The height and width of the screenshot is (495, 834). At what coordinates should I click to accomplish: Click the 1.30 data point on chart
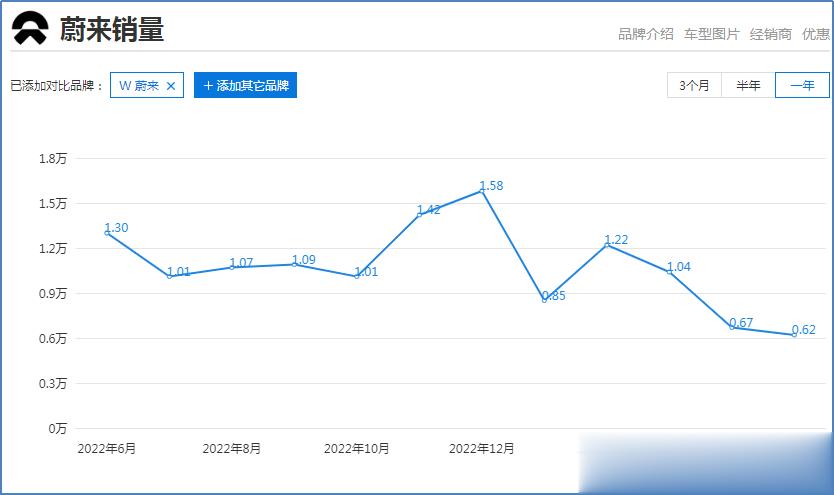coord(107,233)
